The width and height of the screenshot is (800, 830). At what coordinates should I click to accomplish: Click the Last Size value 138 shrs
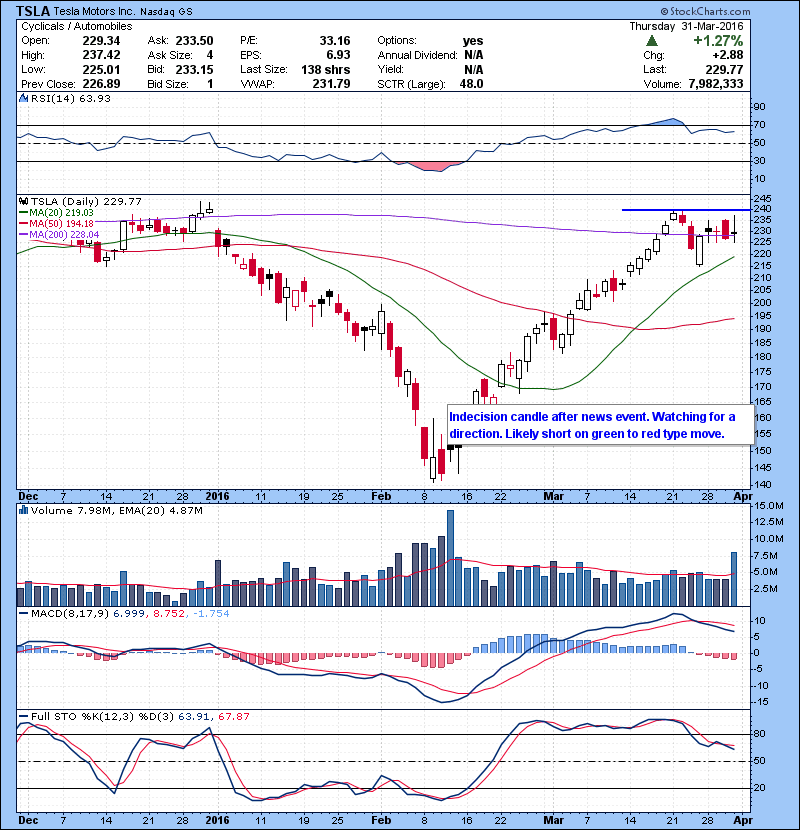click(x=326, y=70)
